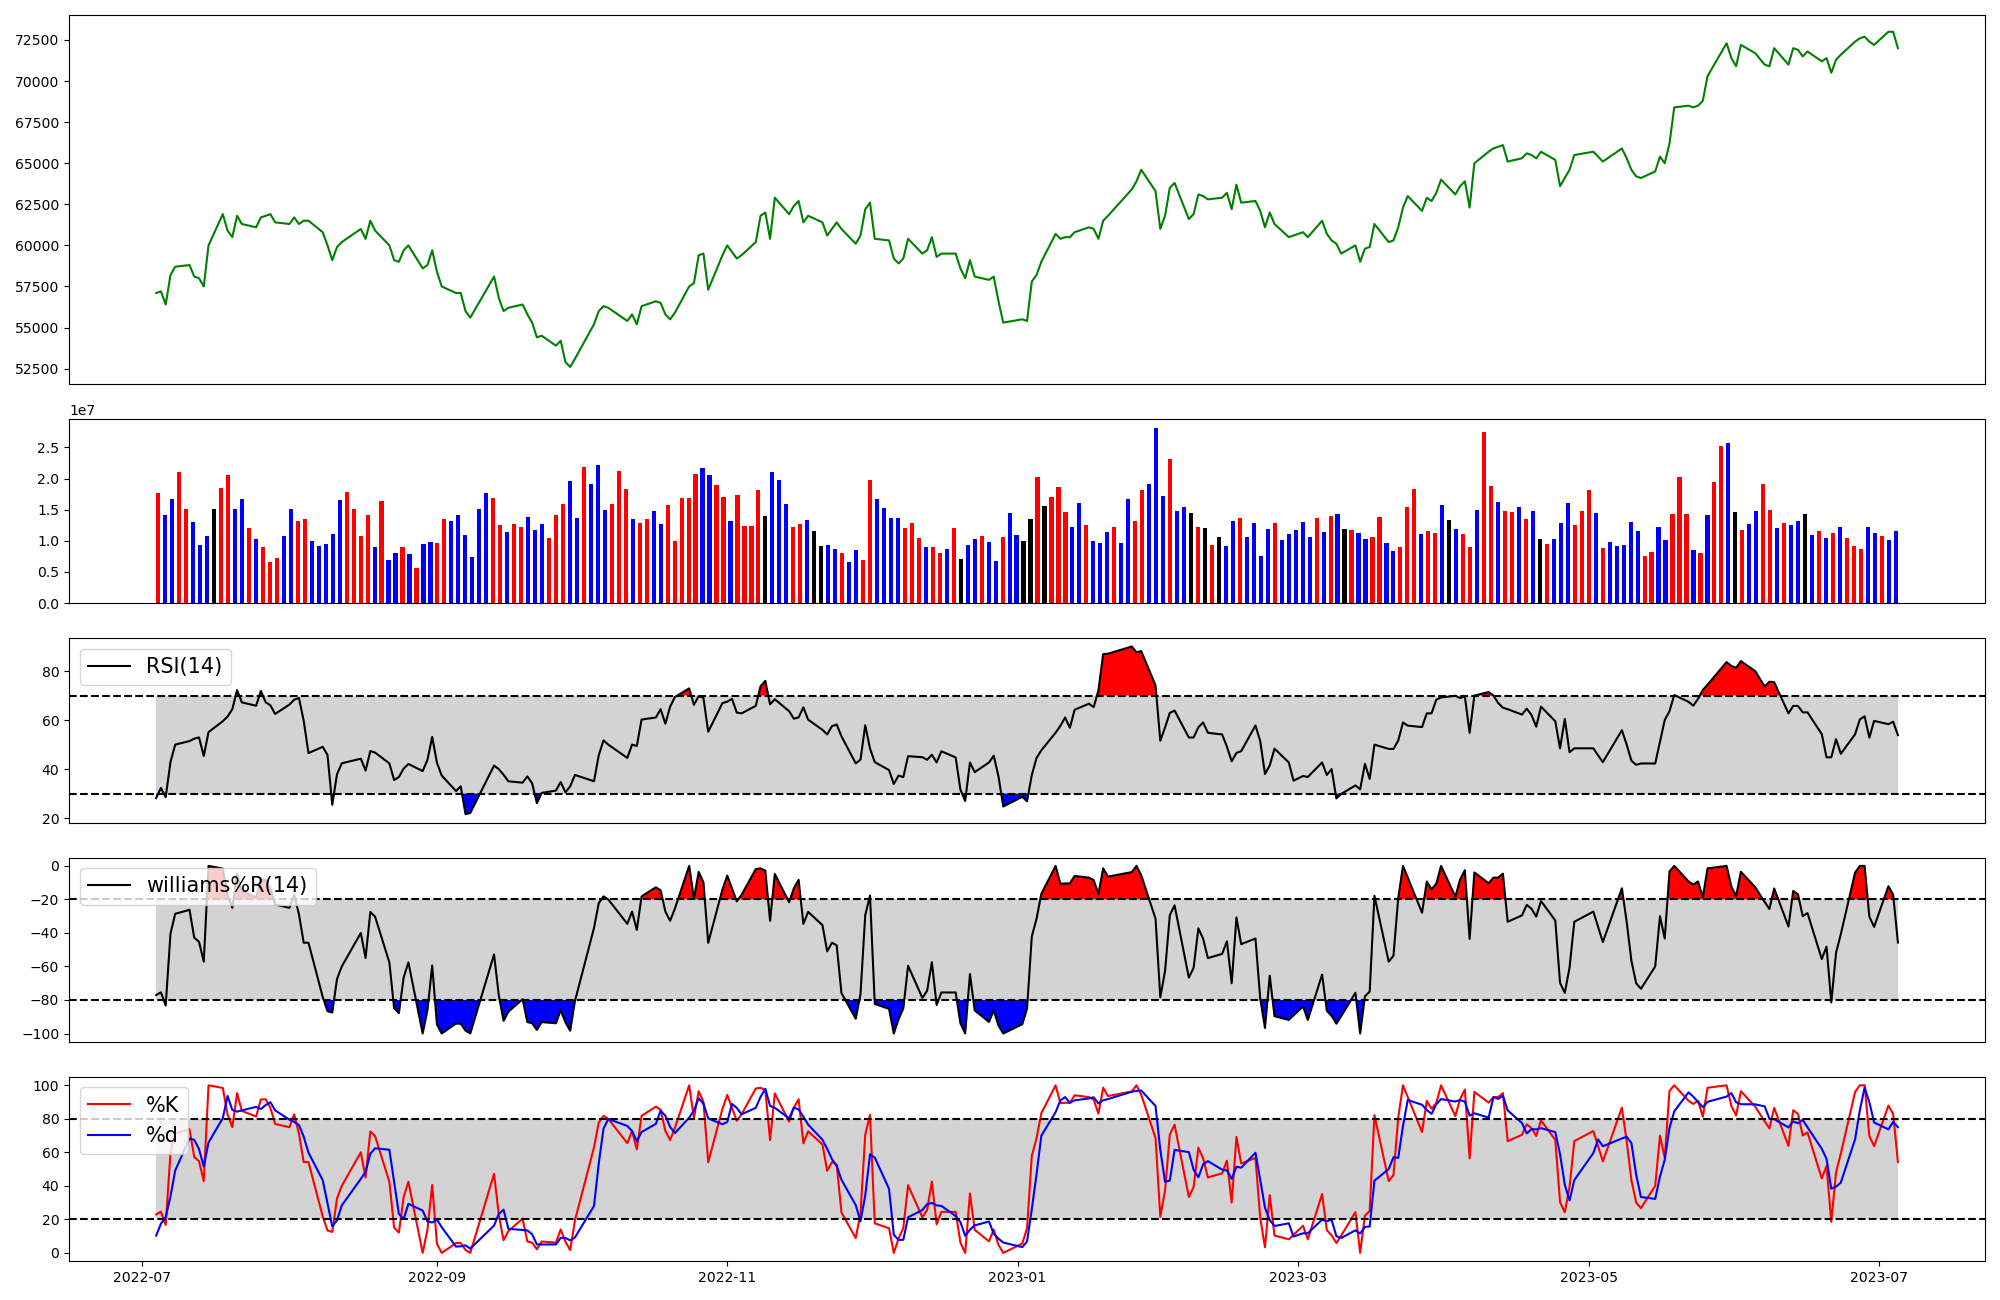
Task: Click the 2023-03 x-axis date label
Action: (1298, 1277)
